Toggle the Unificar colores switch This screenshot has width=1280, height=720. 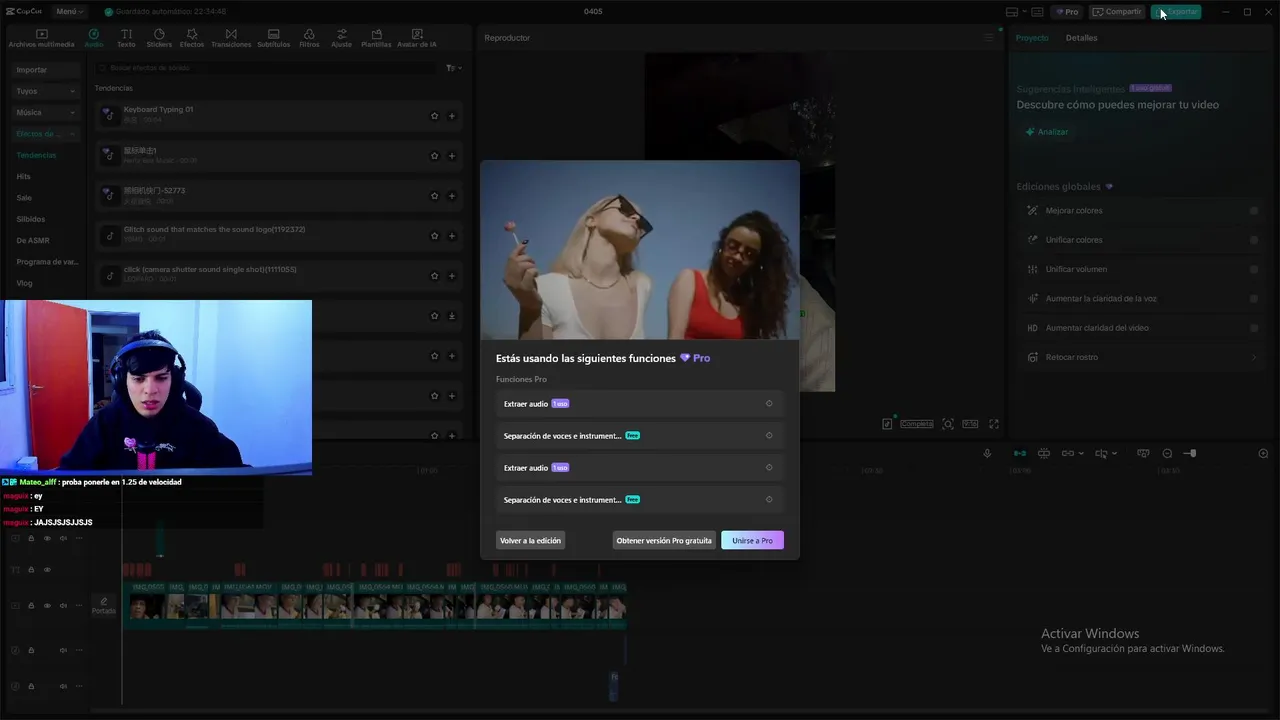pos(1254,240)
